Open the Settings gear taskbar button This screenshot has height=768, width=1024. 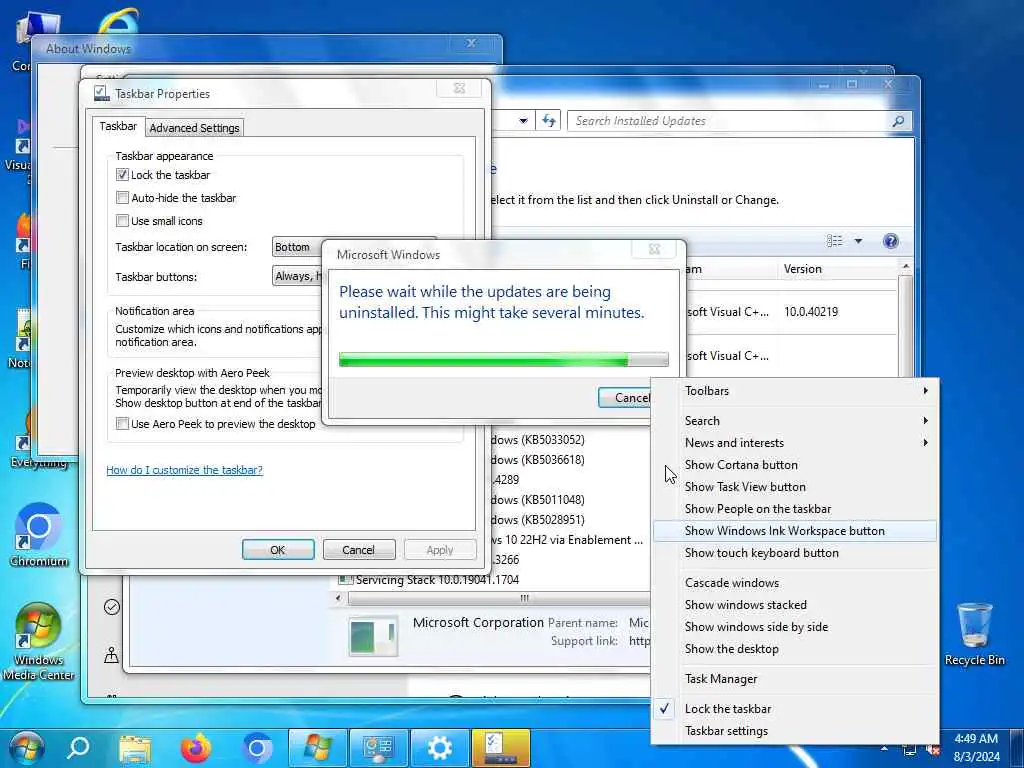440,748
